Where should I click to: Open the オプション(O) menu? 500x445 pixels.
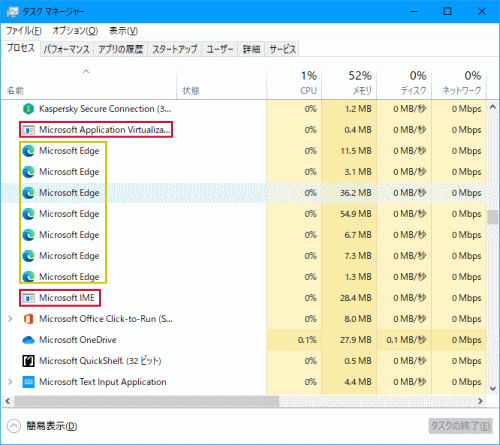coord(75,31)
